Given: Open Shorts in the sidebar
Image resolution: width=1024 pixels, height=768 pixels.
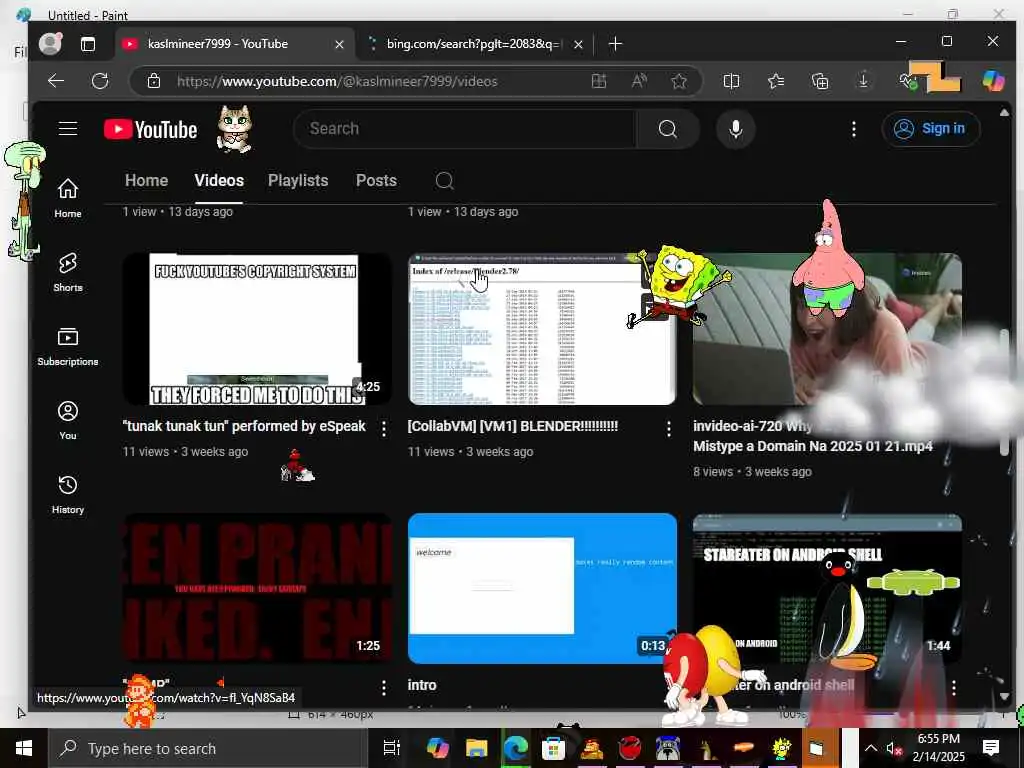Looking at the screenshot, I should [x=68, y=272].
